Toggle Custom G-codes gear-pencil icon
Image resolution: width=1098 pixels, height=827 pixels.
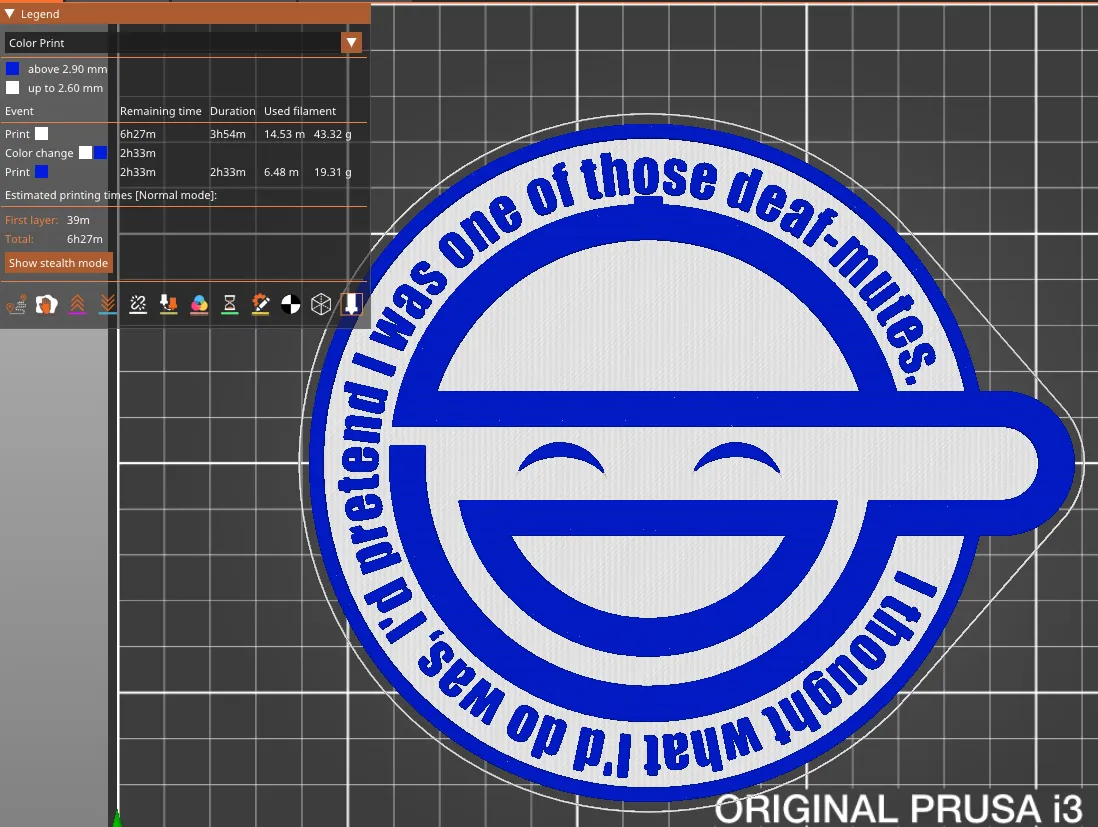coord(260,304)
